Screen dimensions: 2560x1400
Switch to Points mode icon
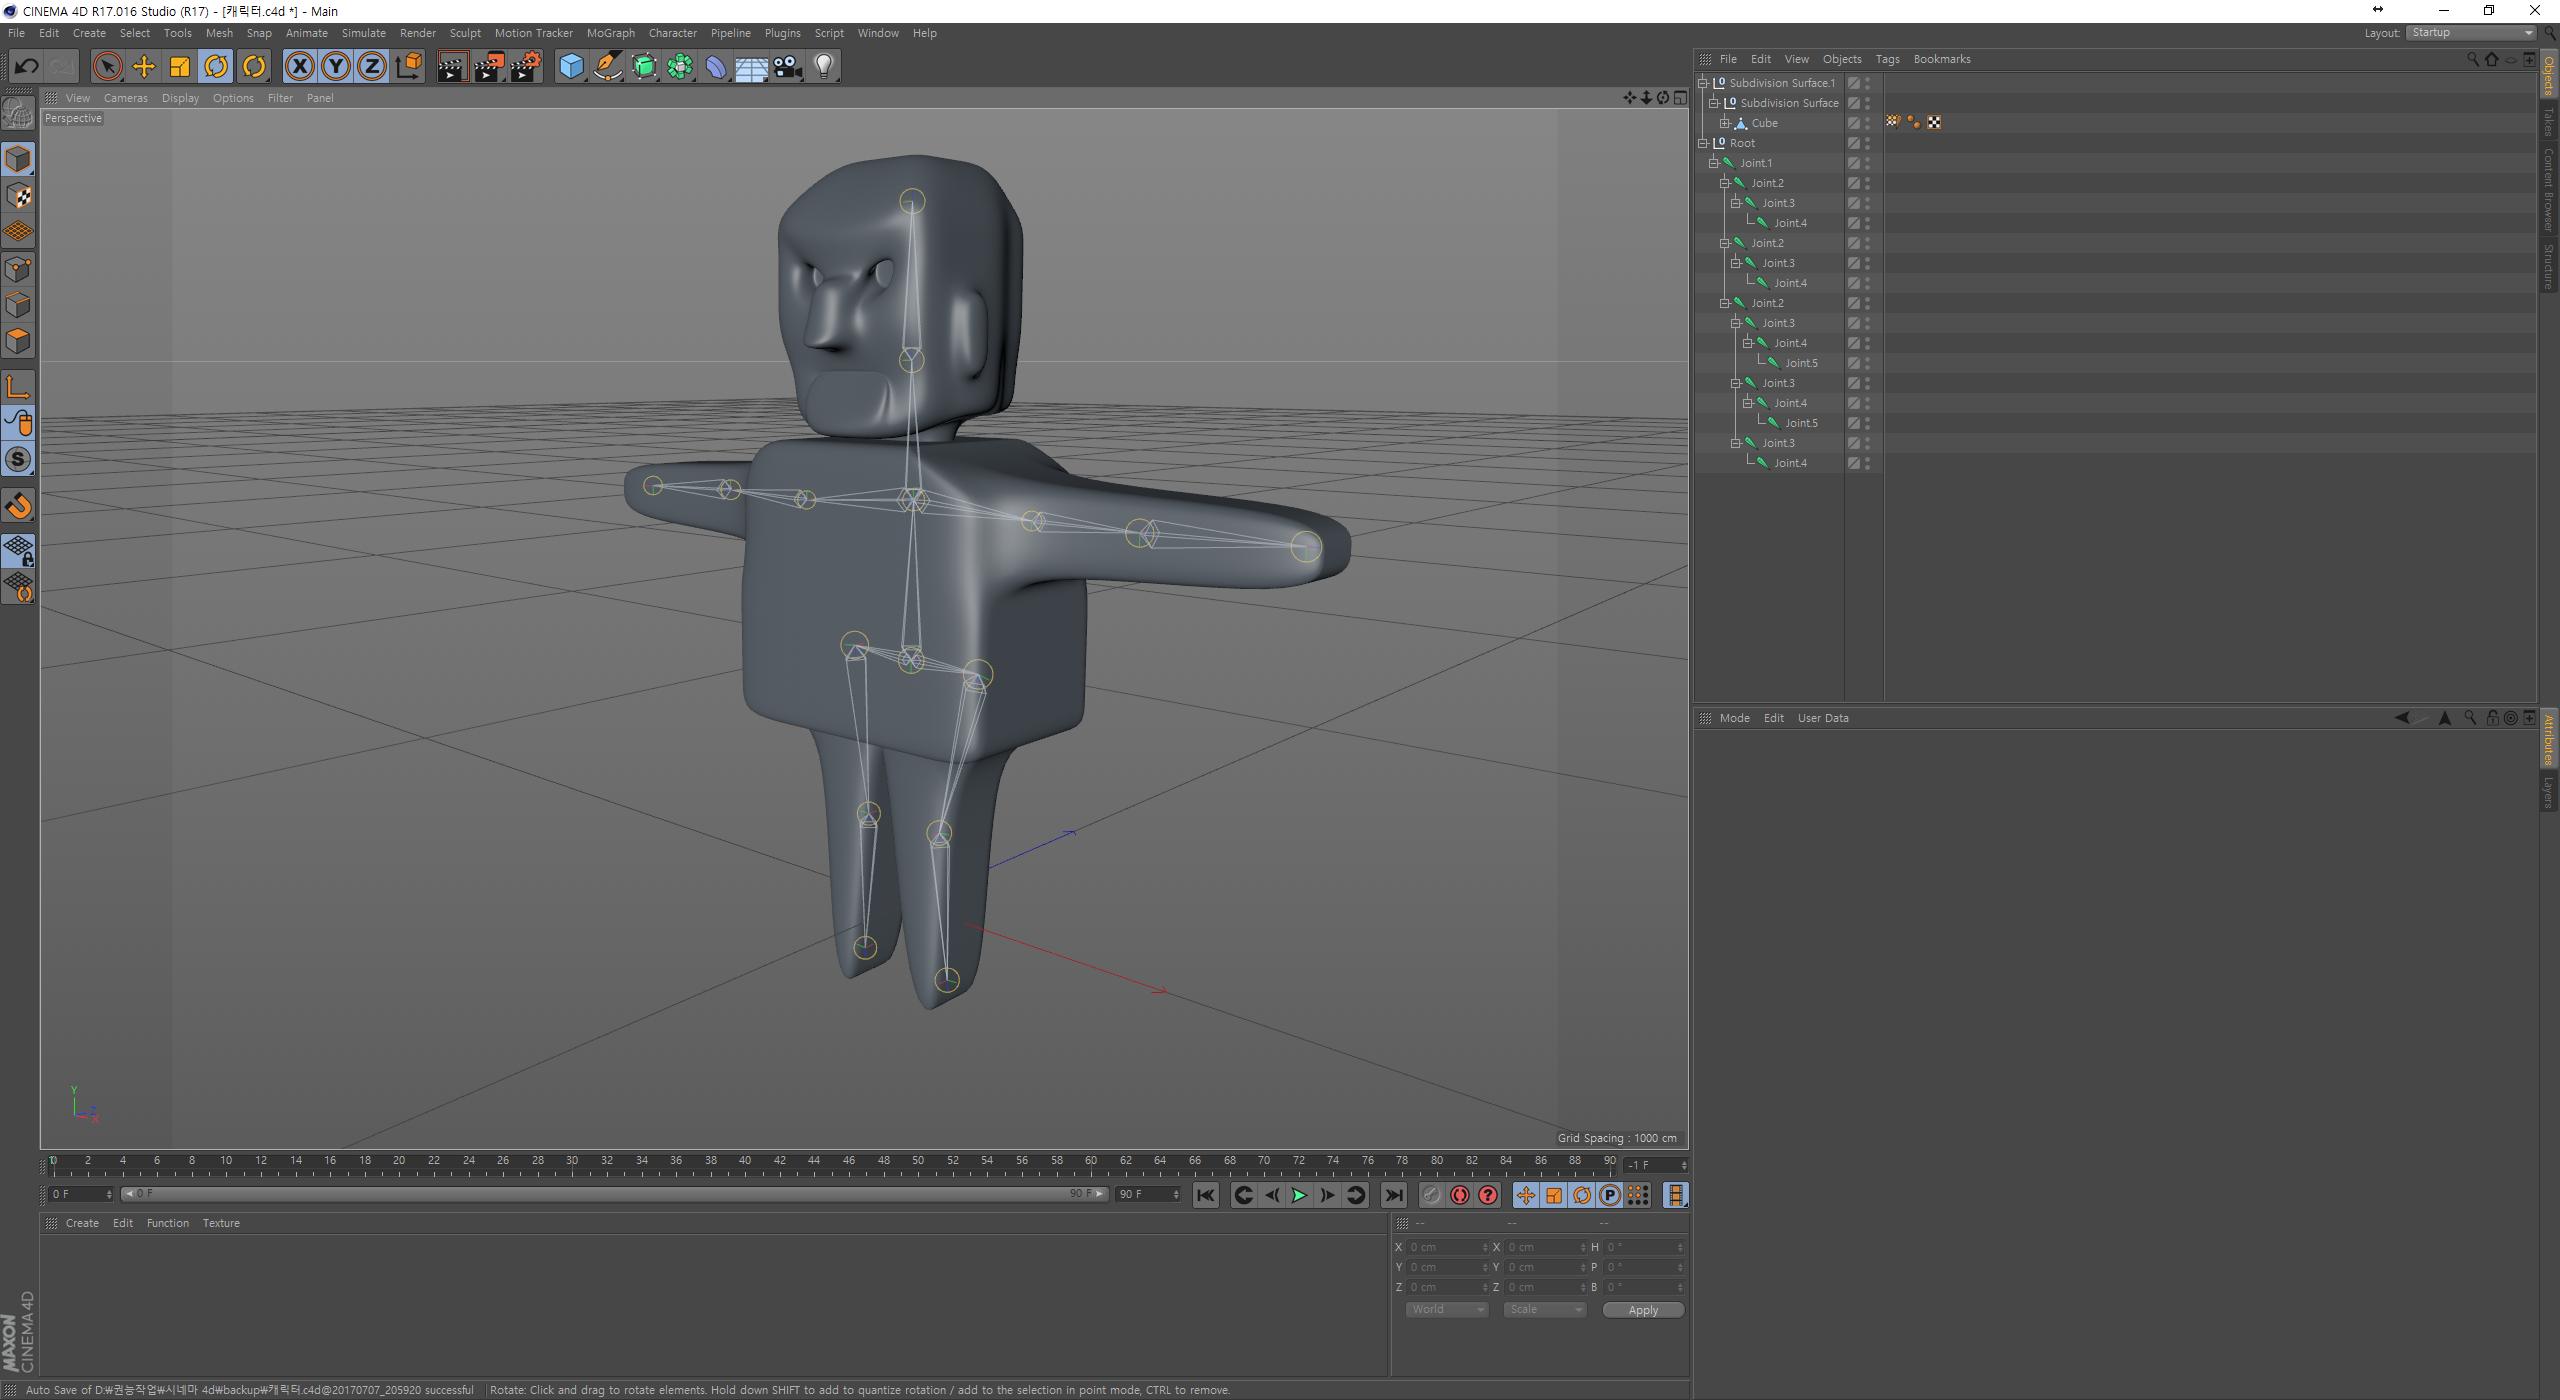coord(18,269)
